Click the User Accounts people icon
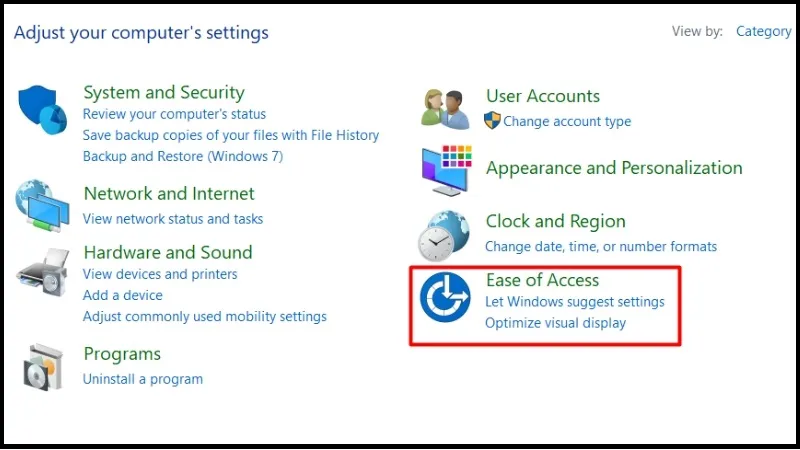The width and height of the screenshot is (800, 450). click(x=446, y=108)
